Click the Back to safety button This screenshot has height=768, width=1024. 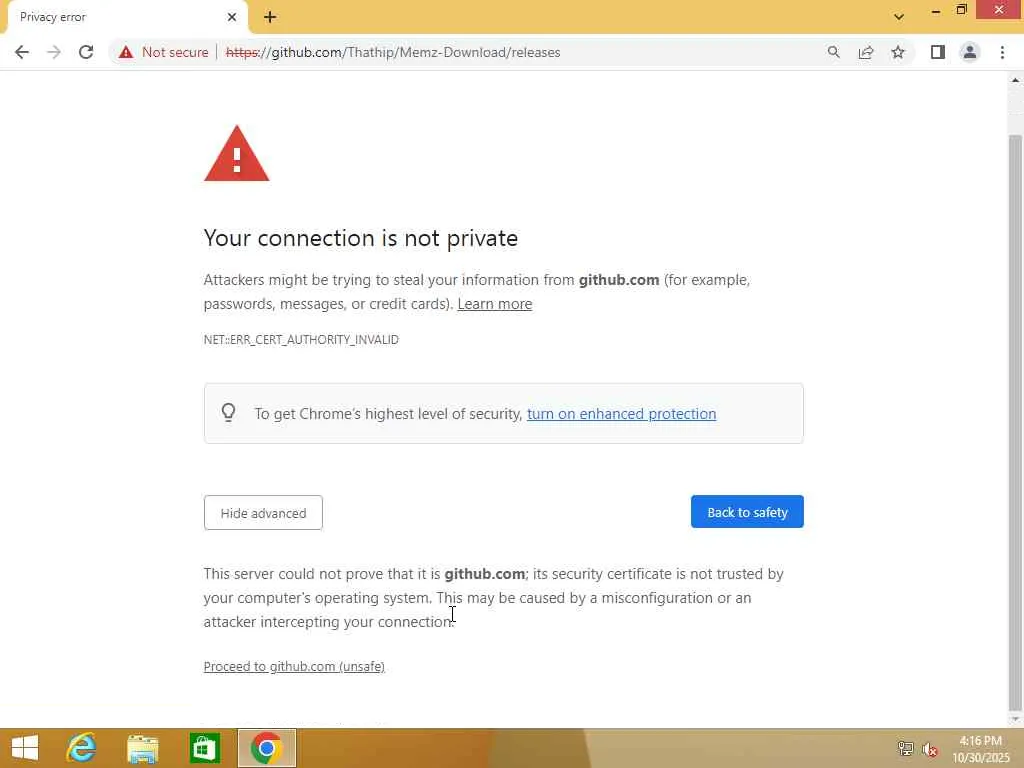click(x=747, y=512)
